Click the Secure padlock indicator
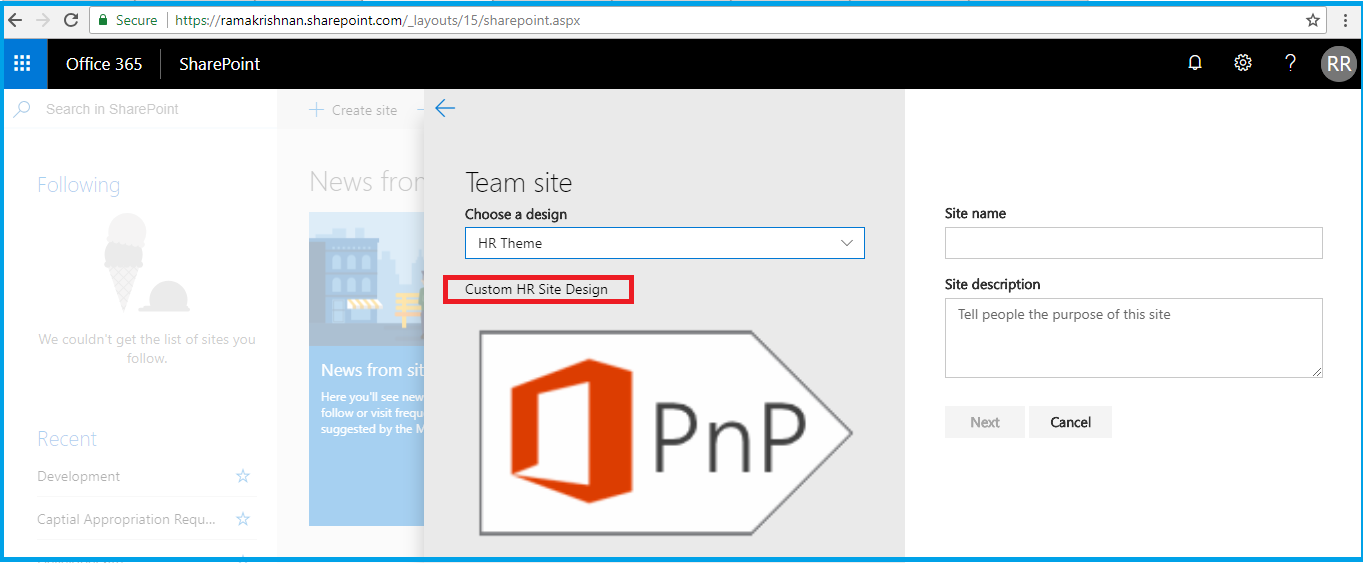 [x=127, y=20]
